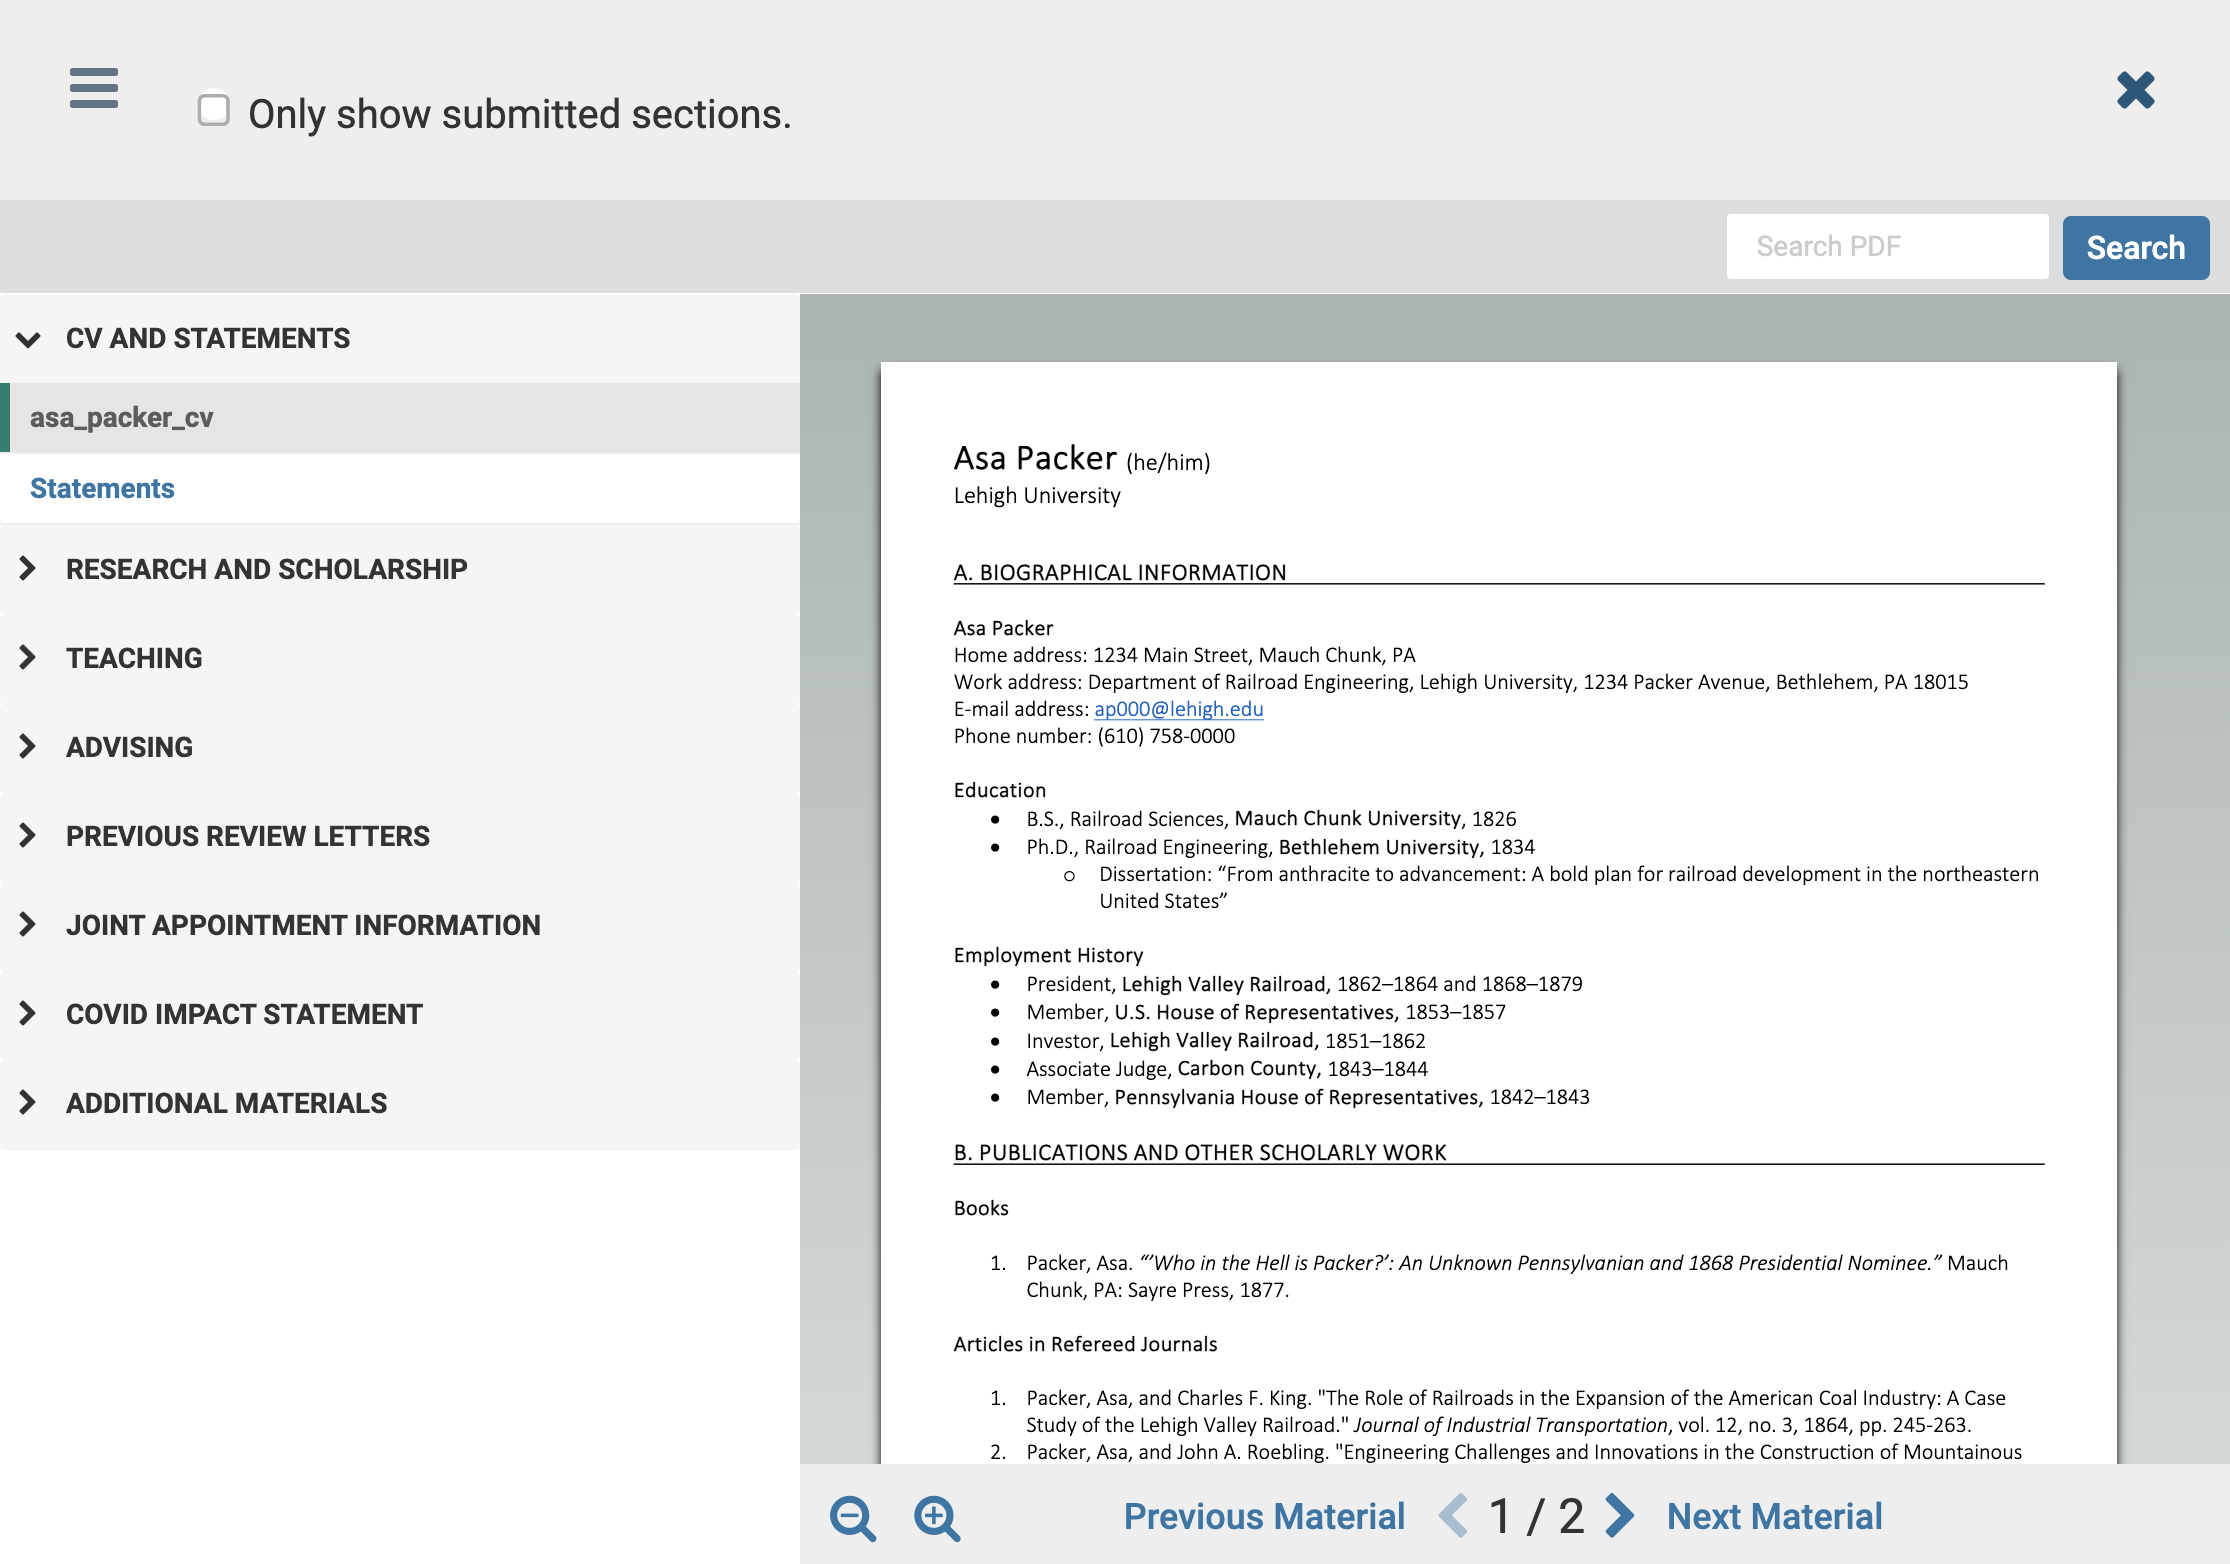2230x1564 pixels.
Task: Collapse the CV AND STATEMENTS section
Action: pos(400,338)
